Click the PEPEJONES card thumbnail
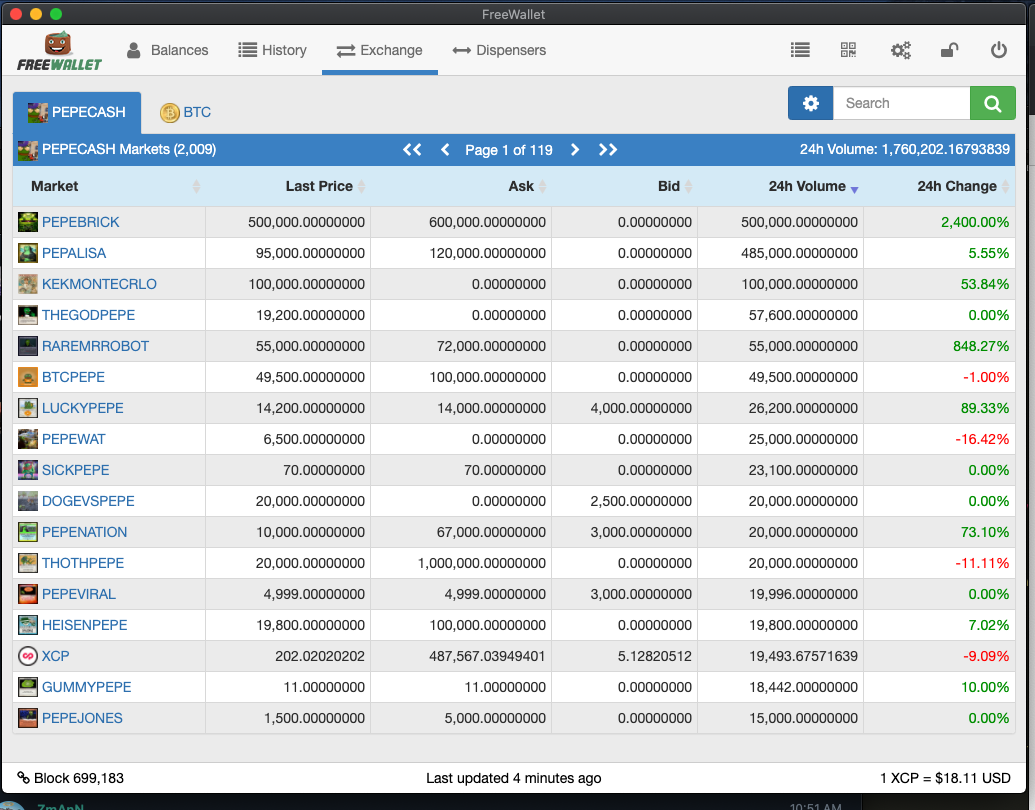 28,718
